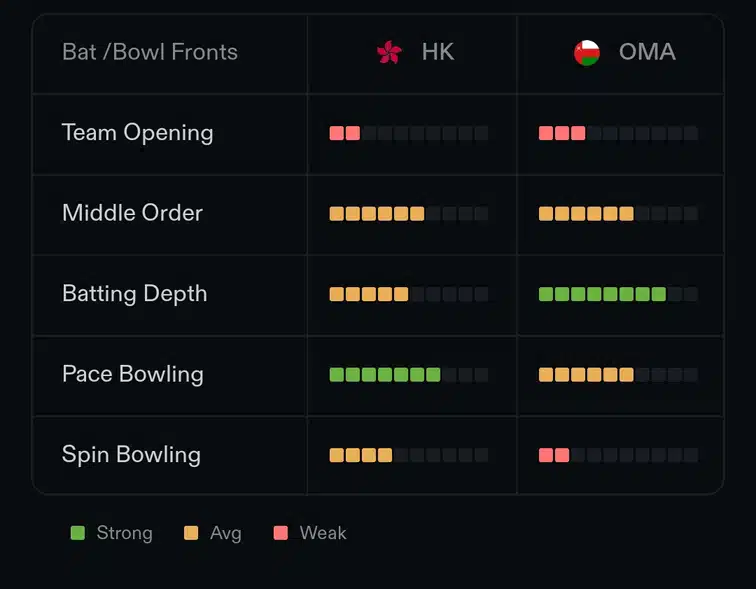
Task: Click OMA's Pace Bowling rating bar
Action: point(618,375)
